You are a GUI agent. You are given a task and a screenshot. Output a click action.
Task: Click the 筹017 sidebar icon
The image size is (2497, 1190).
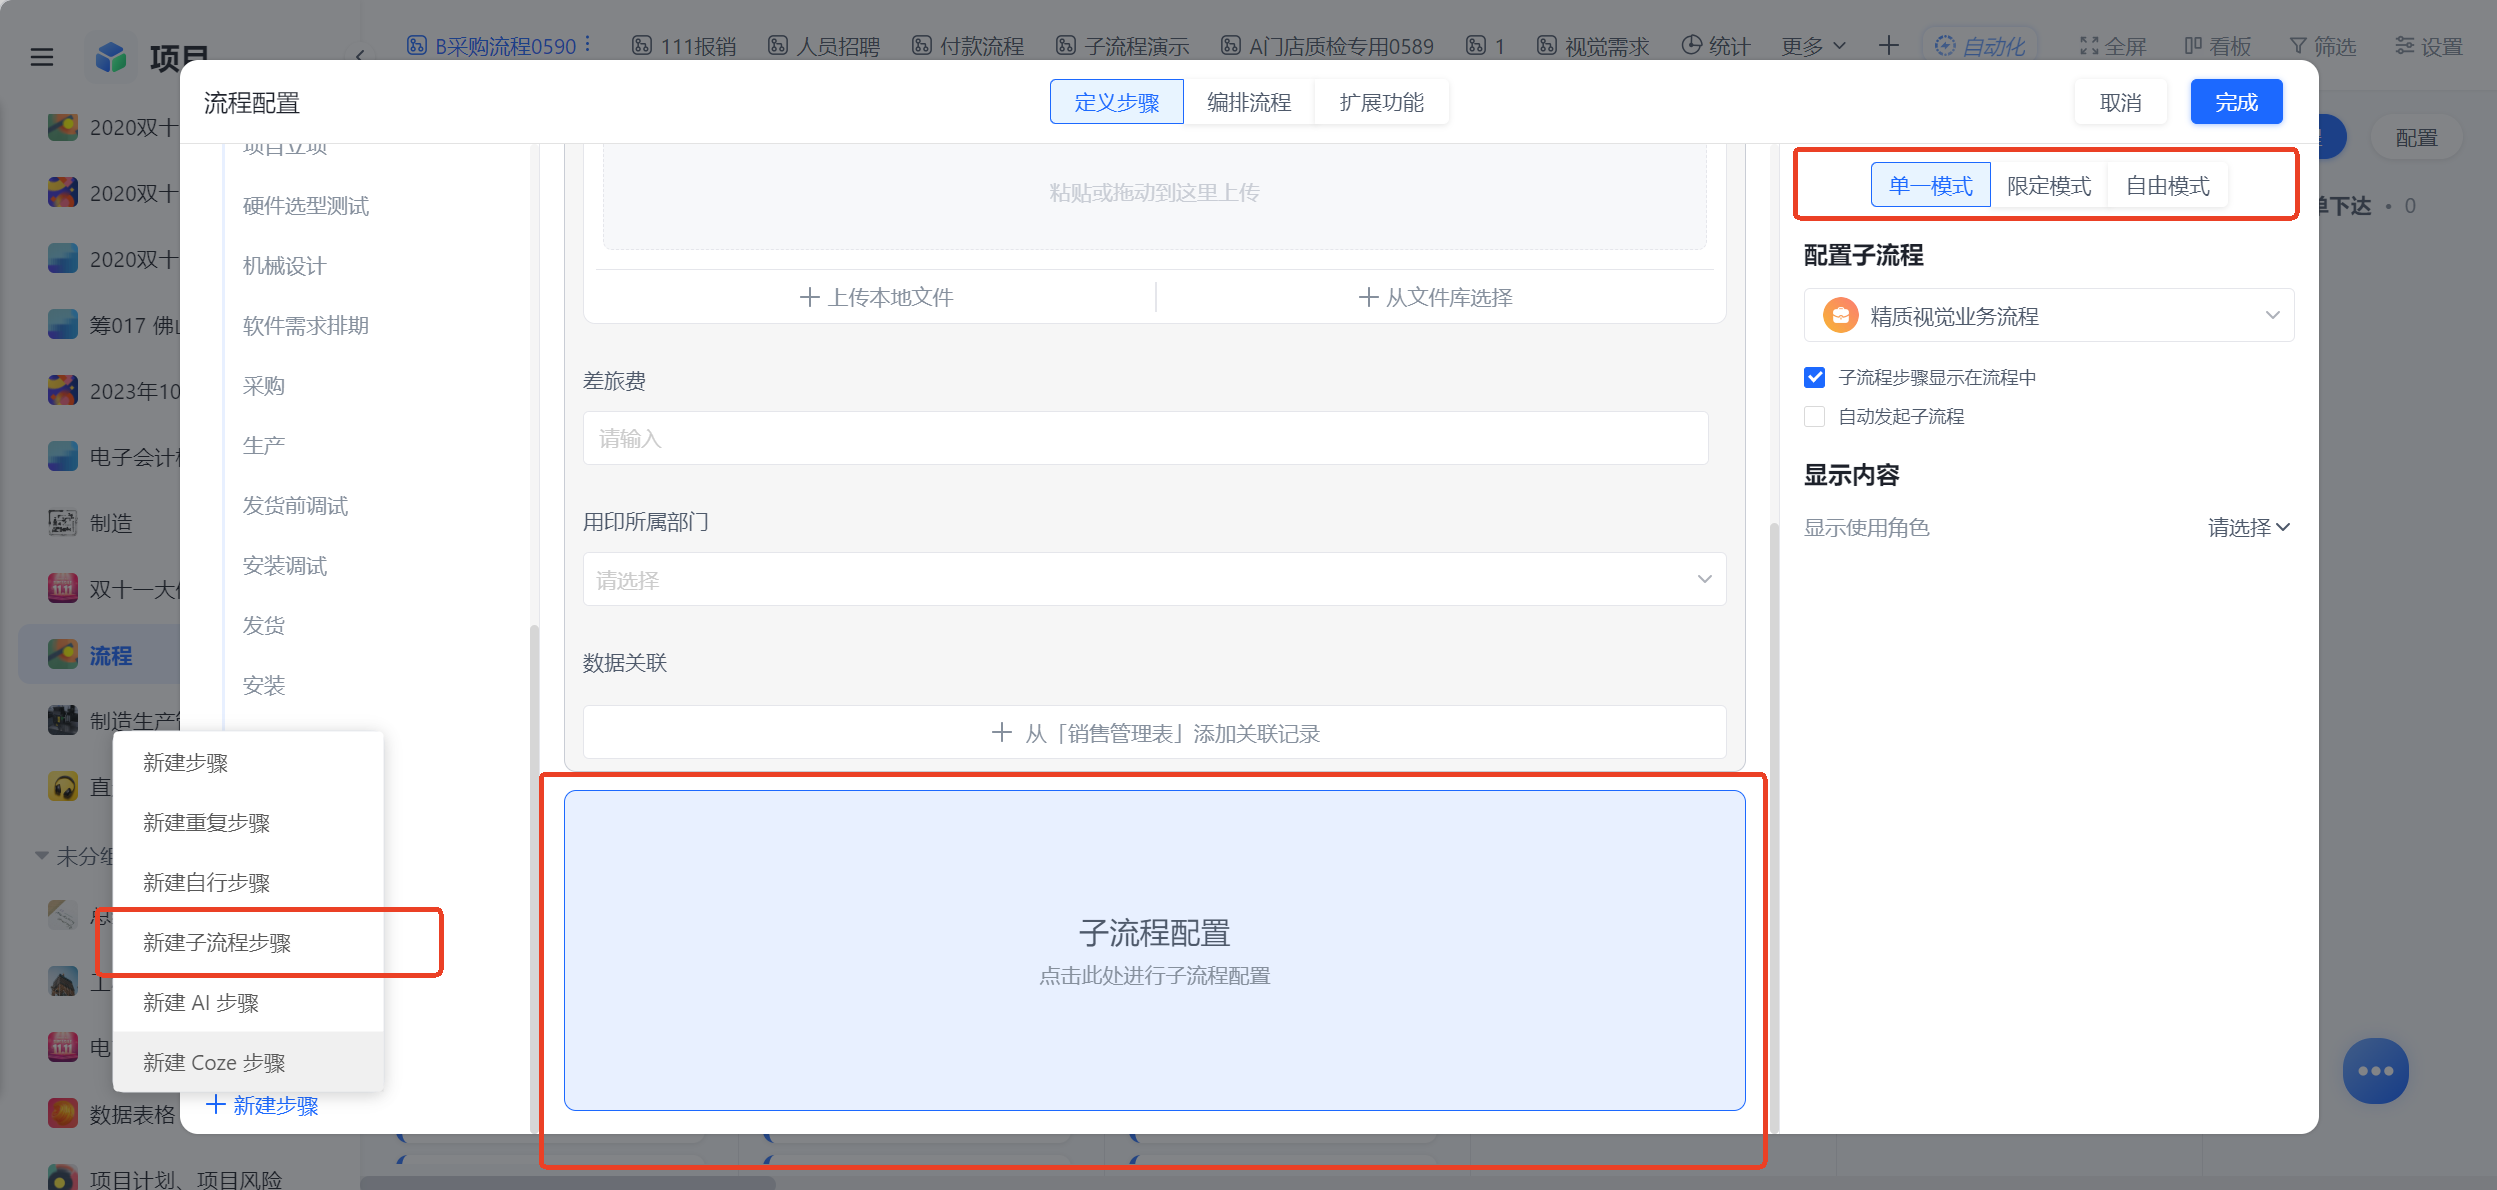point(63,325)
